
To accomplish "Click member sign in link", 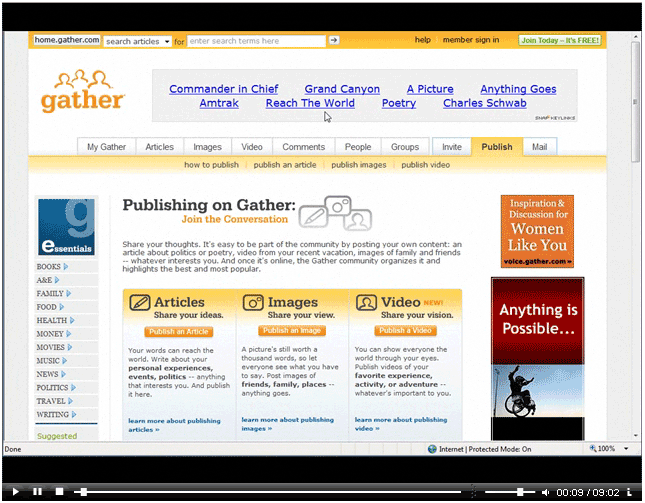I will tap(471, 40).
